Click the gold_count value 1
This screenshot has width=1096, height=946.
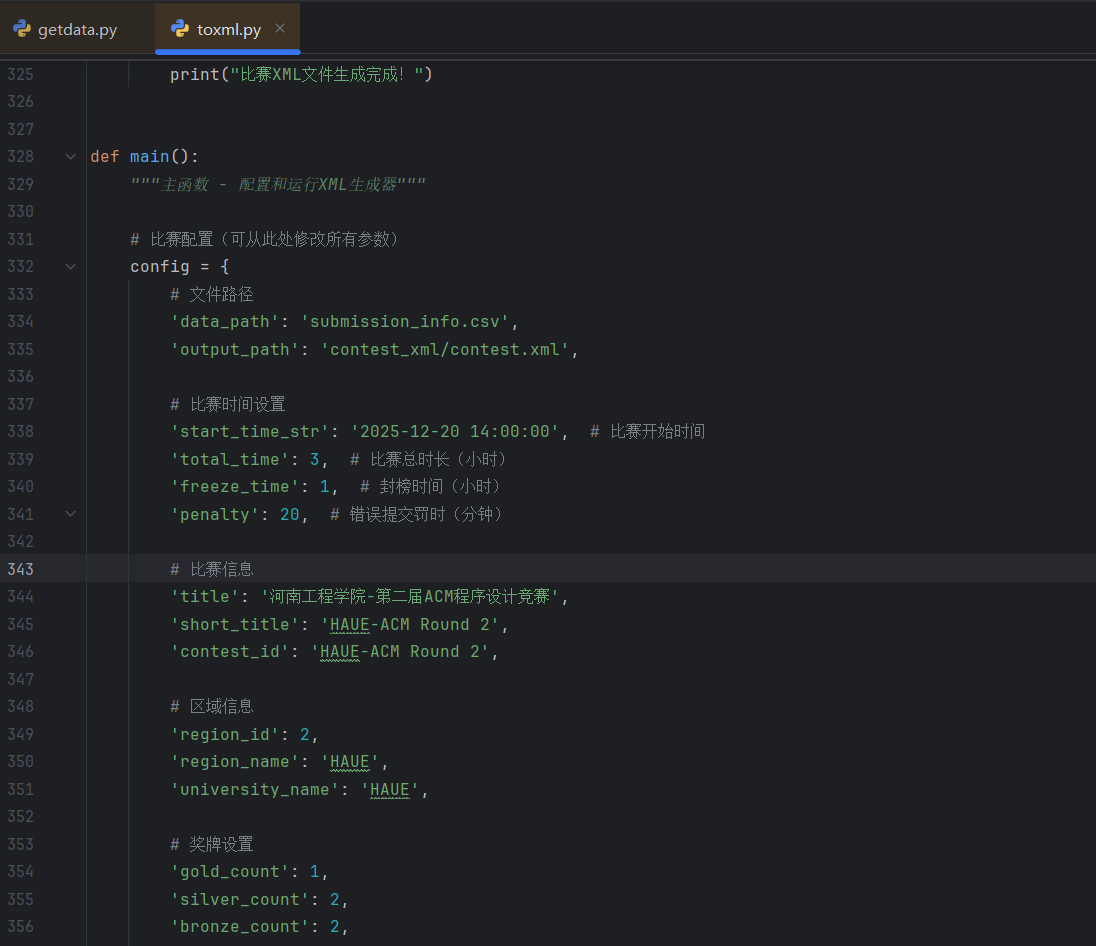[314, 872]
